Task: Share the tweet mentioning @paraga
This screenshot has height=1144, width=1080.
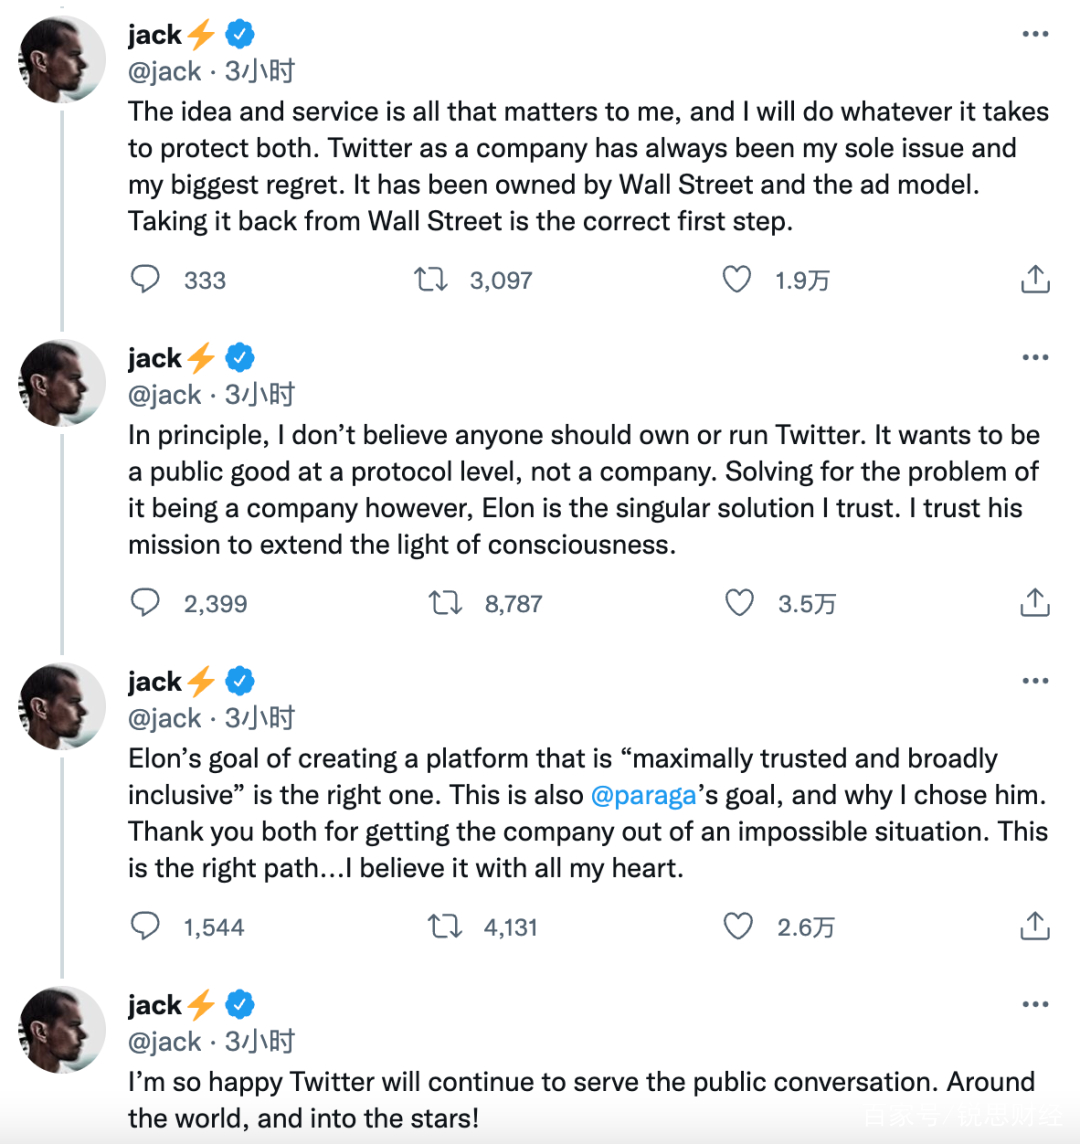Action: tap(1035, 927)
